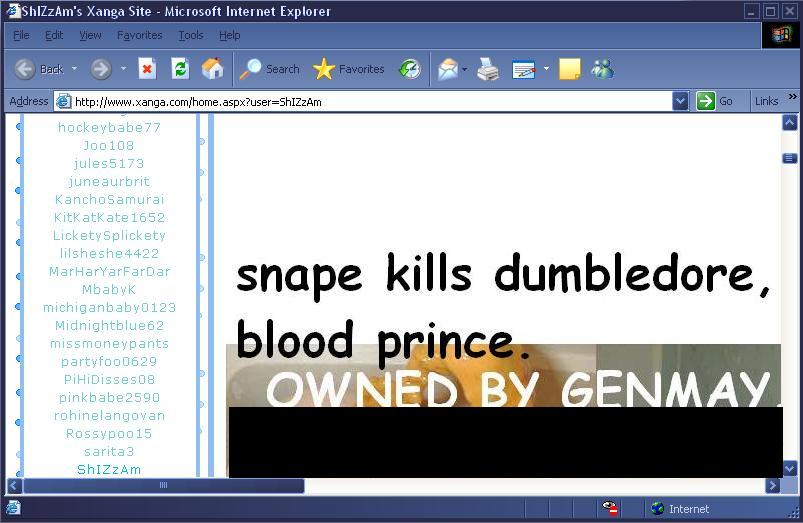This screenshot has height=523, width=803.
Task: Open the Home page icon
Action: click(213, 69)
